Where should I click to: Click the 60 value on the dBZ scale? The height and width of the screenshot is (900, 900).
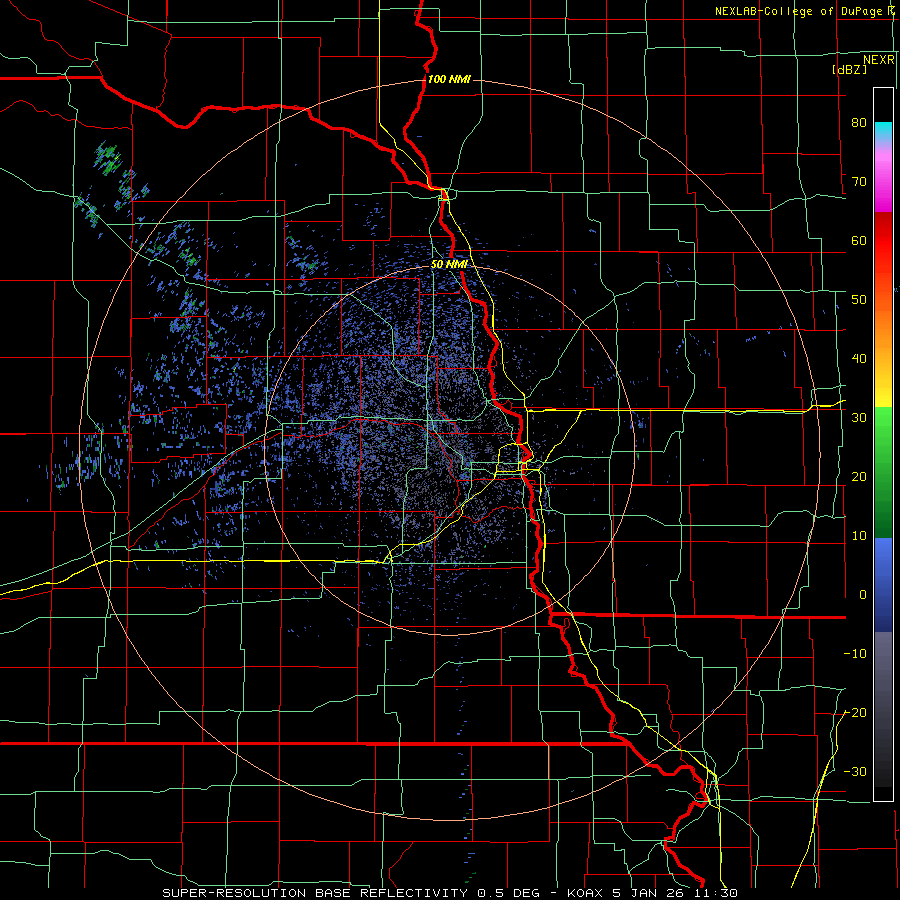click(x=859, y=241)
